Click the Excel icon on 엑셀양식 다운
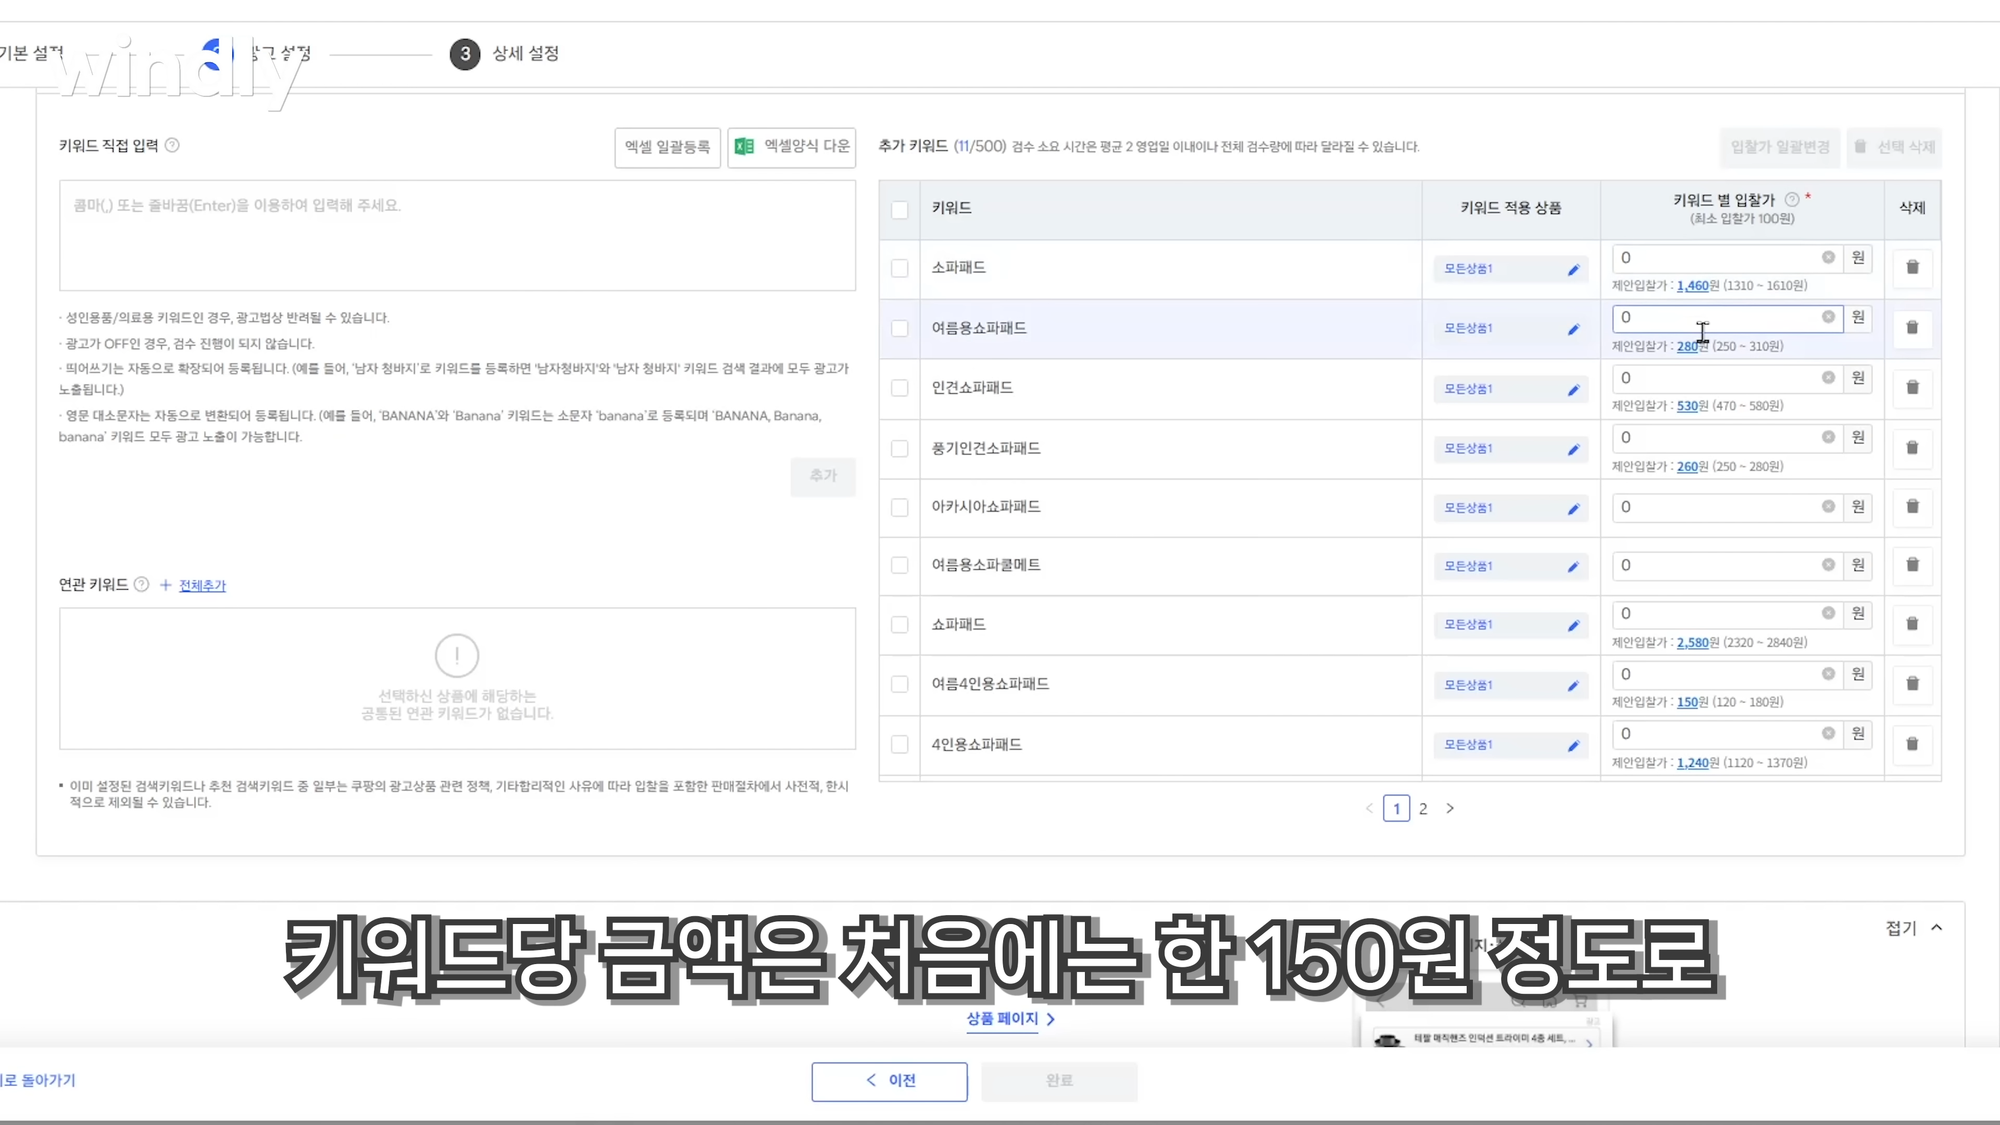The height and width of the screenshot is (1125, 2000). tap(739, 147)
